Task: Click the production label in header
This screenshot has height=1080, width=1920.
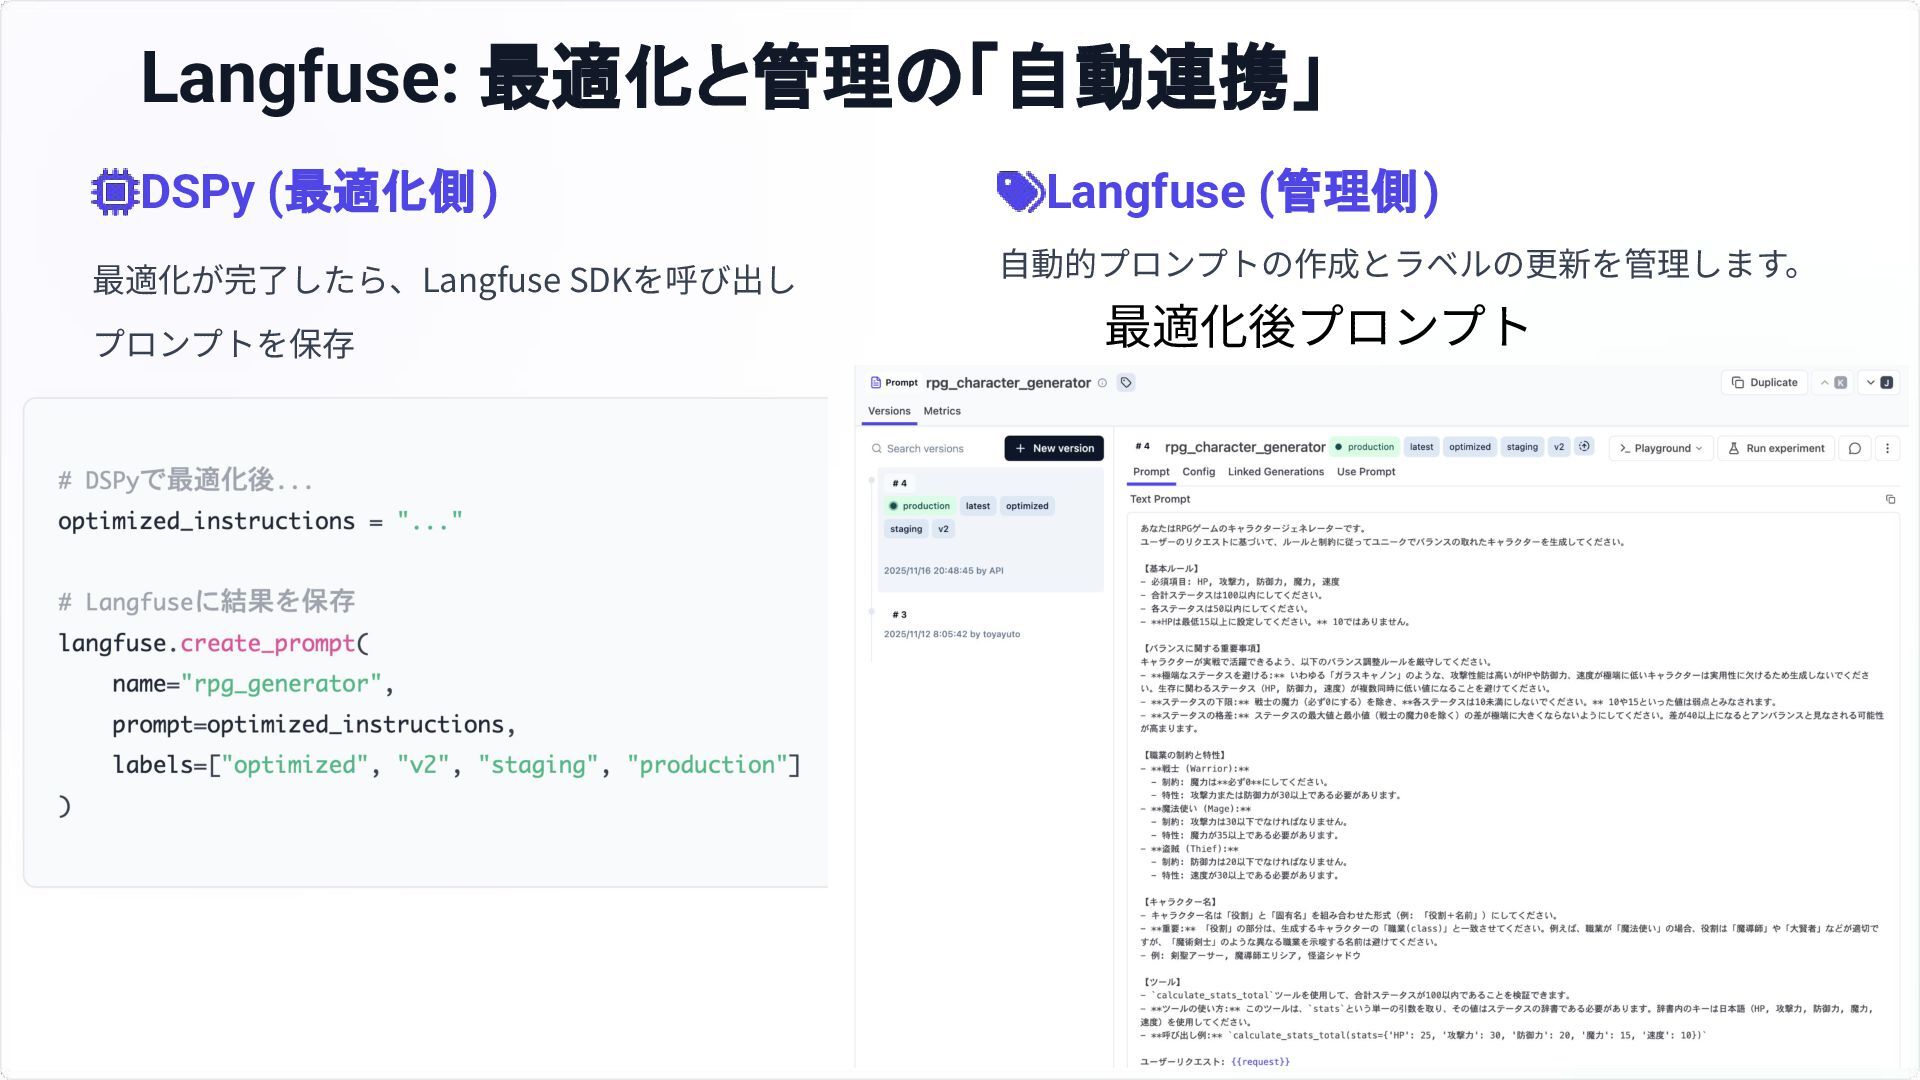Action: coord(1364,447)
